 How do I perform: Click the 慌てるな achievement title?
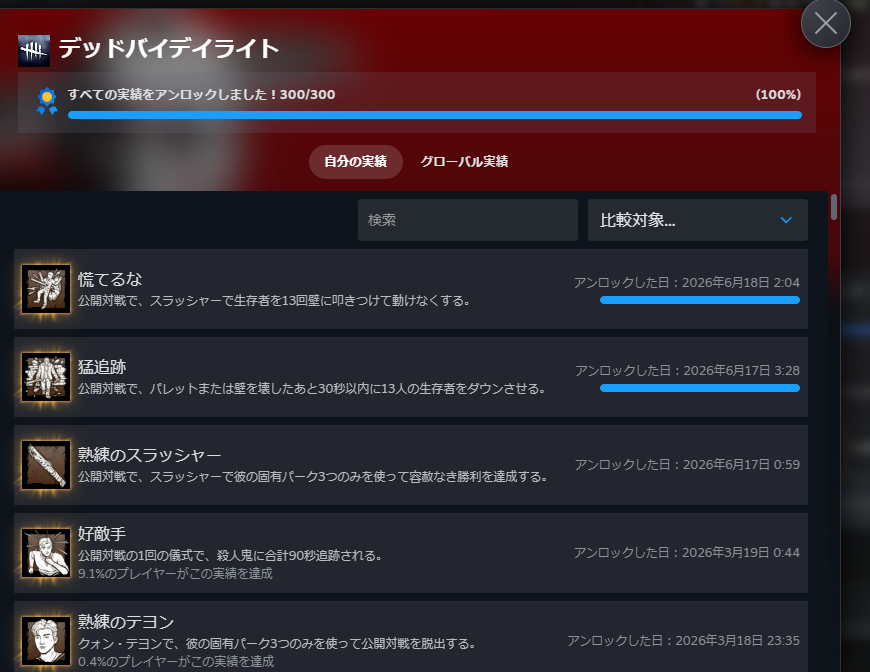(110, 279)
